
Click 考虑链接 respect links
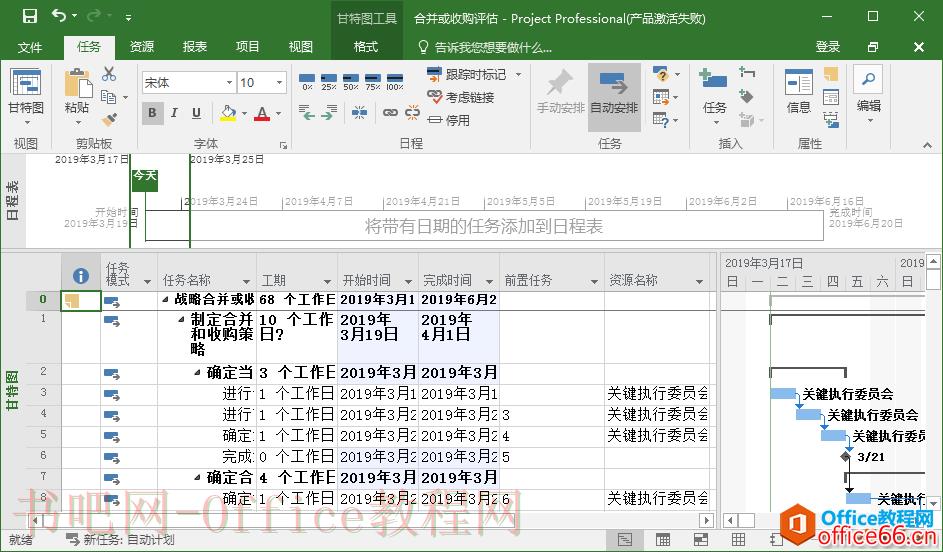click(461, 97)
